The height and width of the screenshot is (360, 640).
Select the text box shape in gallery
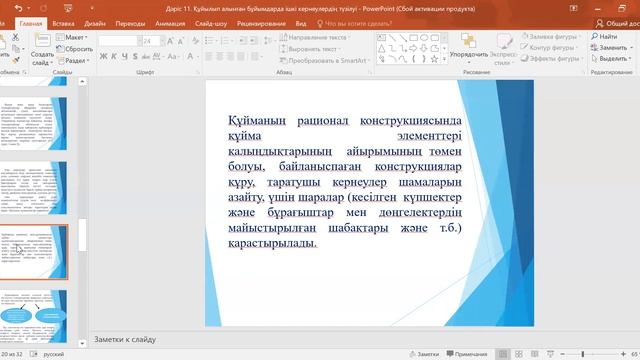(x=381, y=38)
